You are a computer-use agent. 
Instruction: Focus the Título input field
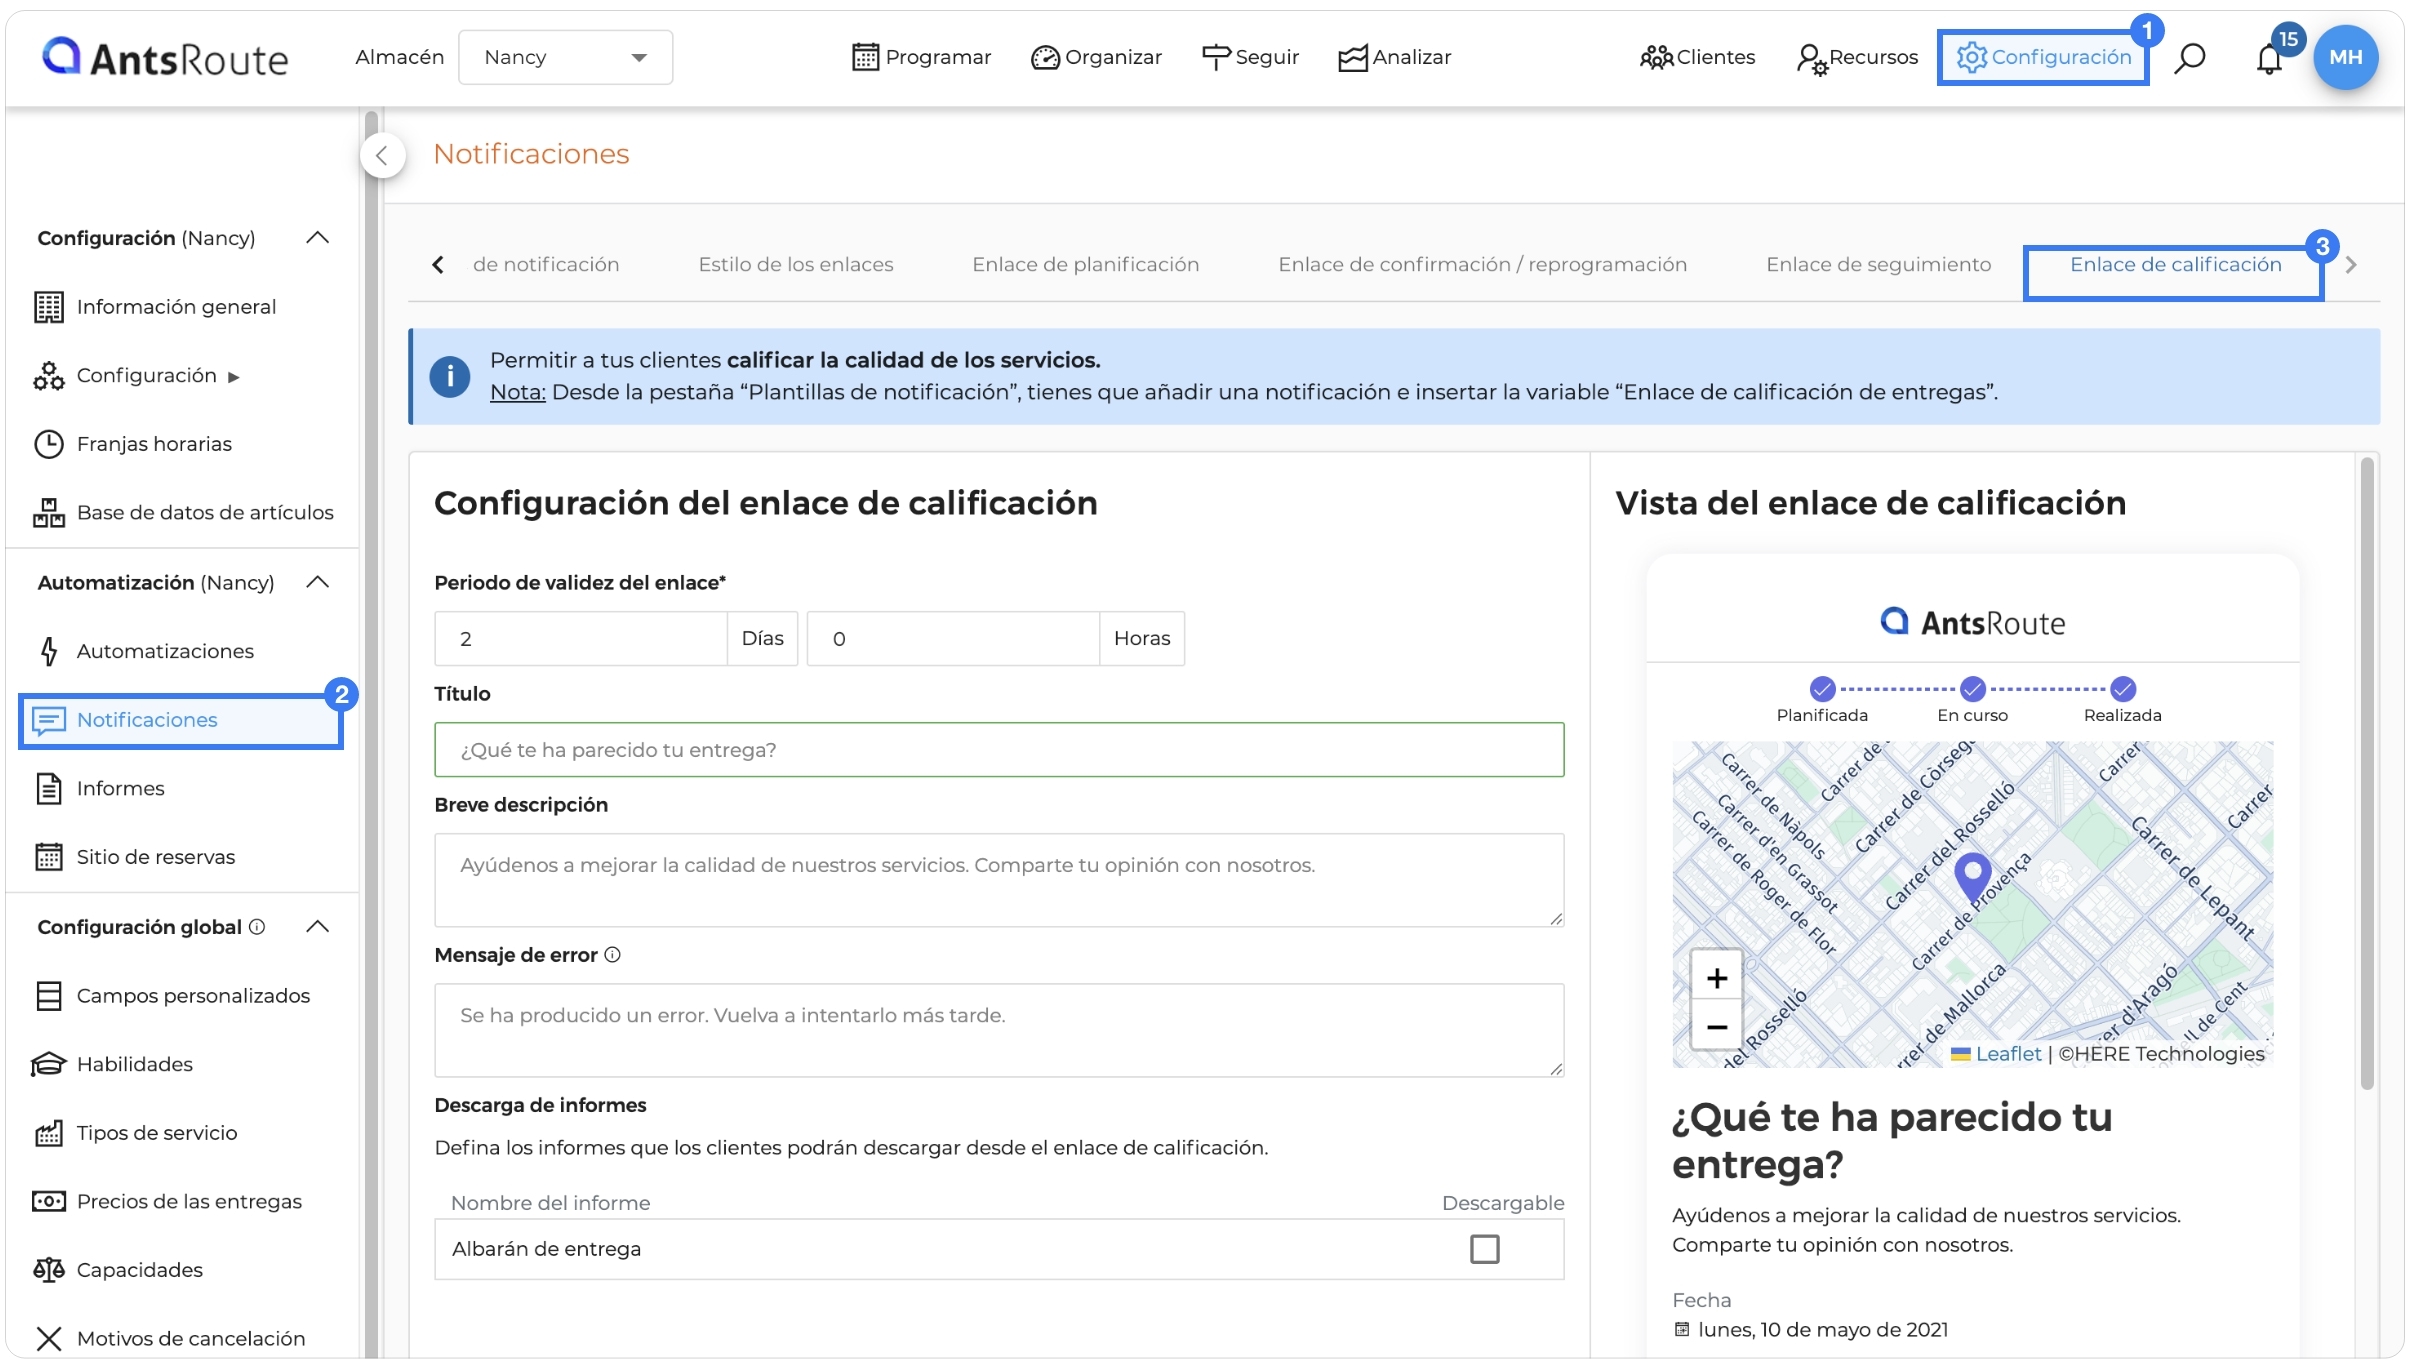[999, 750]
